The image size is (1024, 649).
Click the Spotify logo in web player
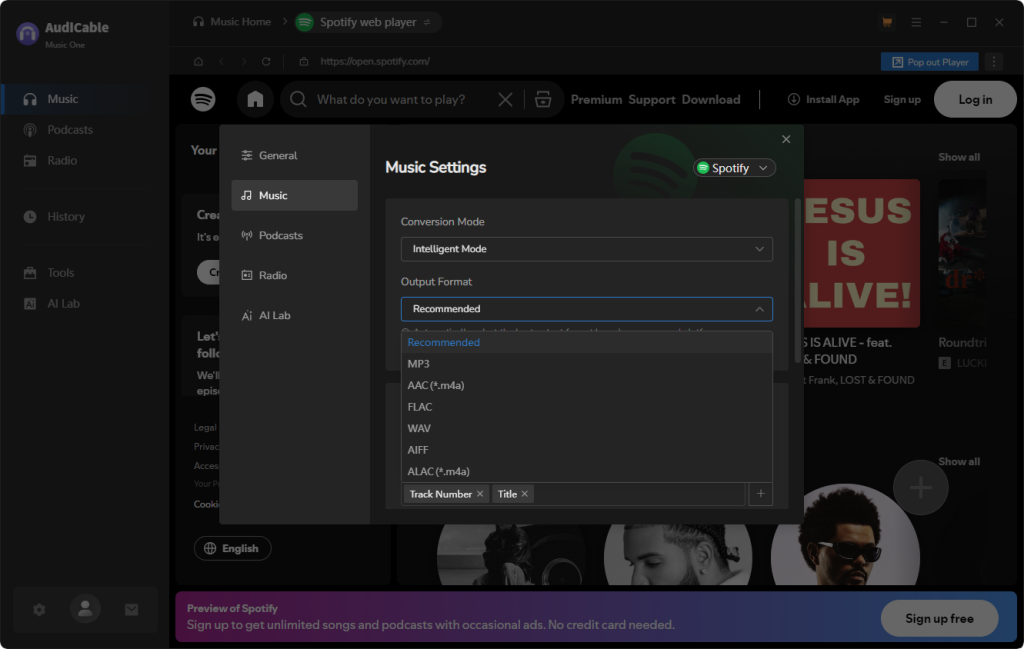click(x=203, y=99)
